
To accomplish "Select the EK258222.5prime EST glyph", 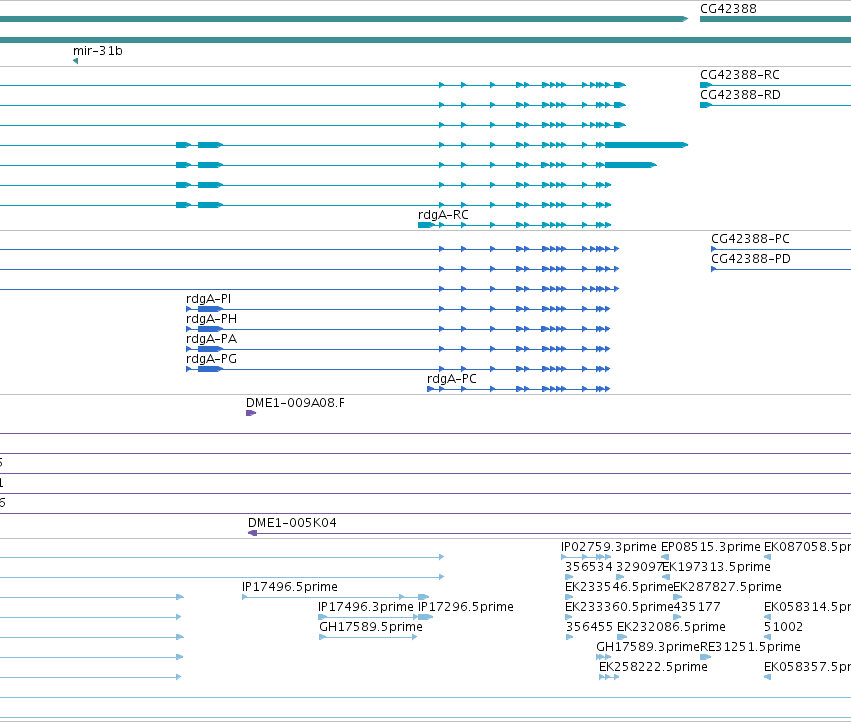I will tap(609, 677).
